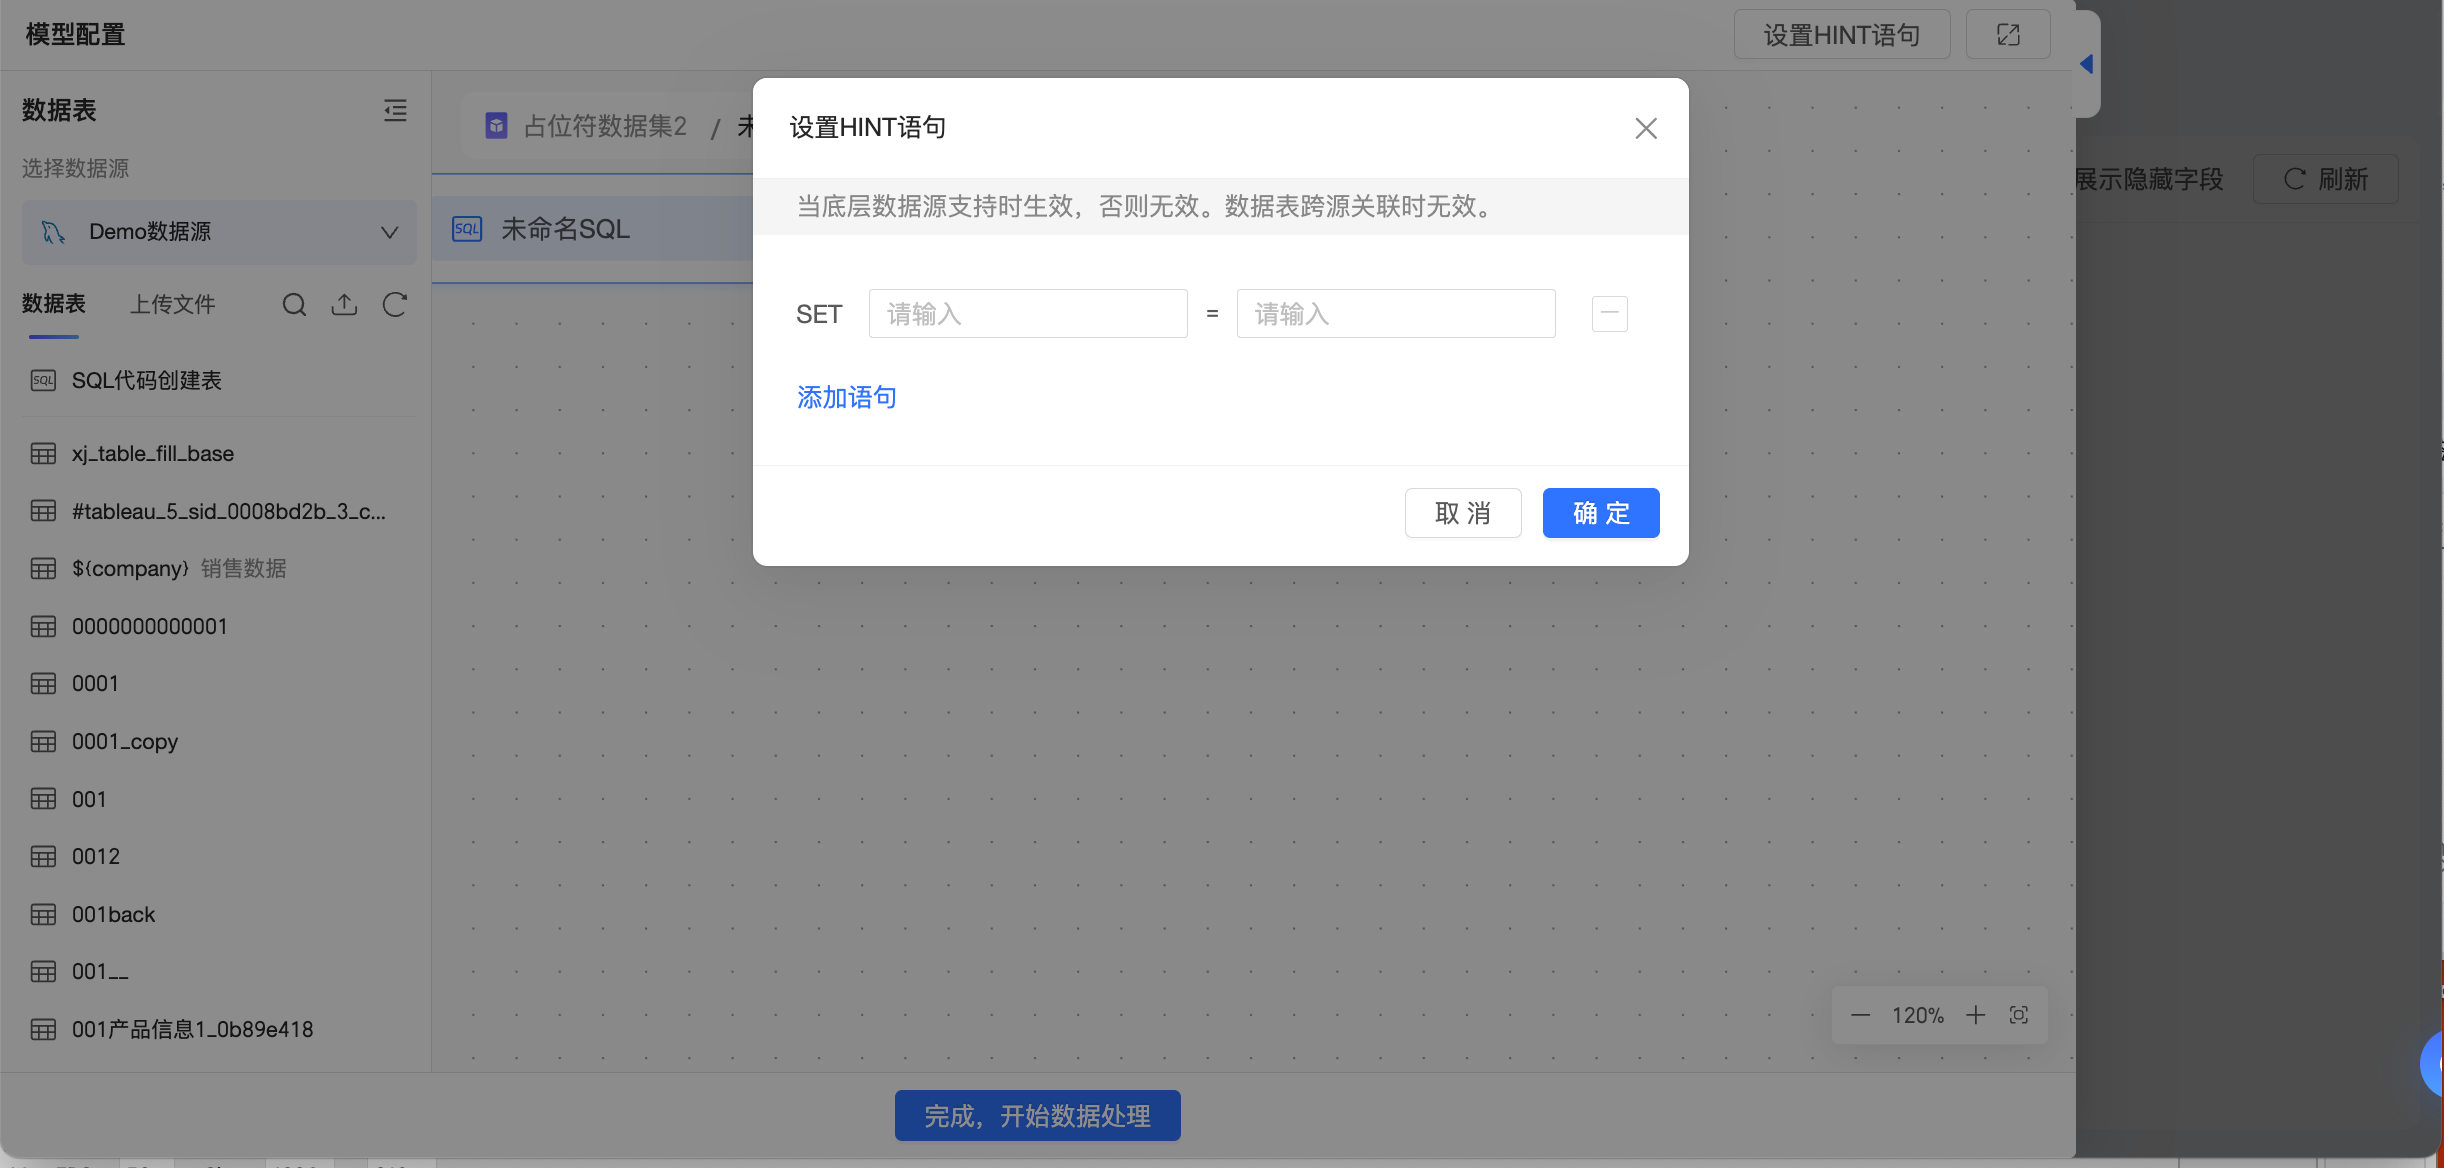
Task: Collapse the data table panel icon
Action: pos(395,110)
